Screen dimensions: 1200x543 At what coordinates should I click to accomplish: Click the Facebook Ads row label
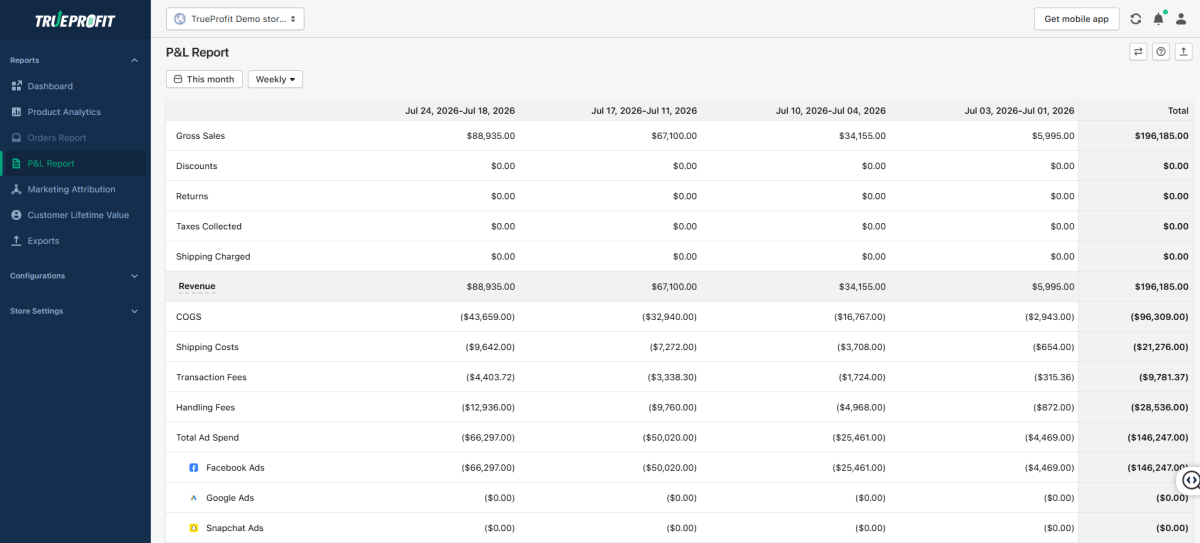[x=235, y=468]
